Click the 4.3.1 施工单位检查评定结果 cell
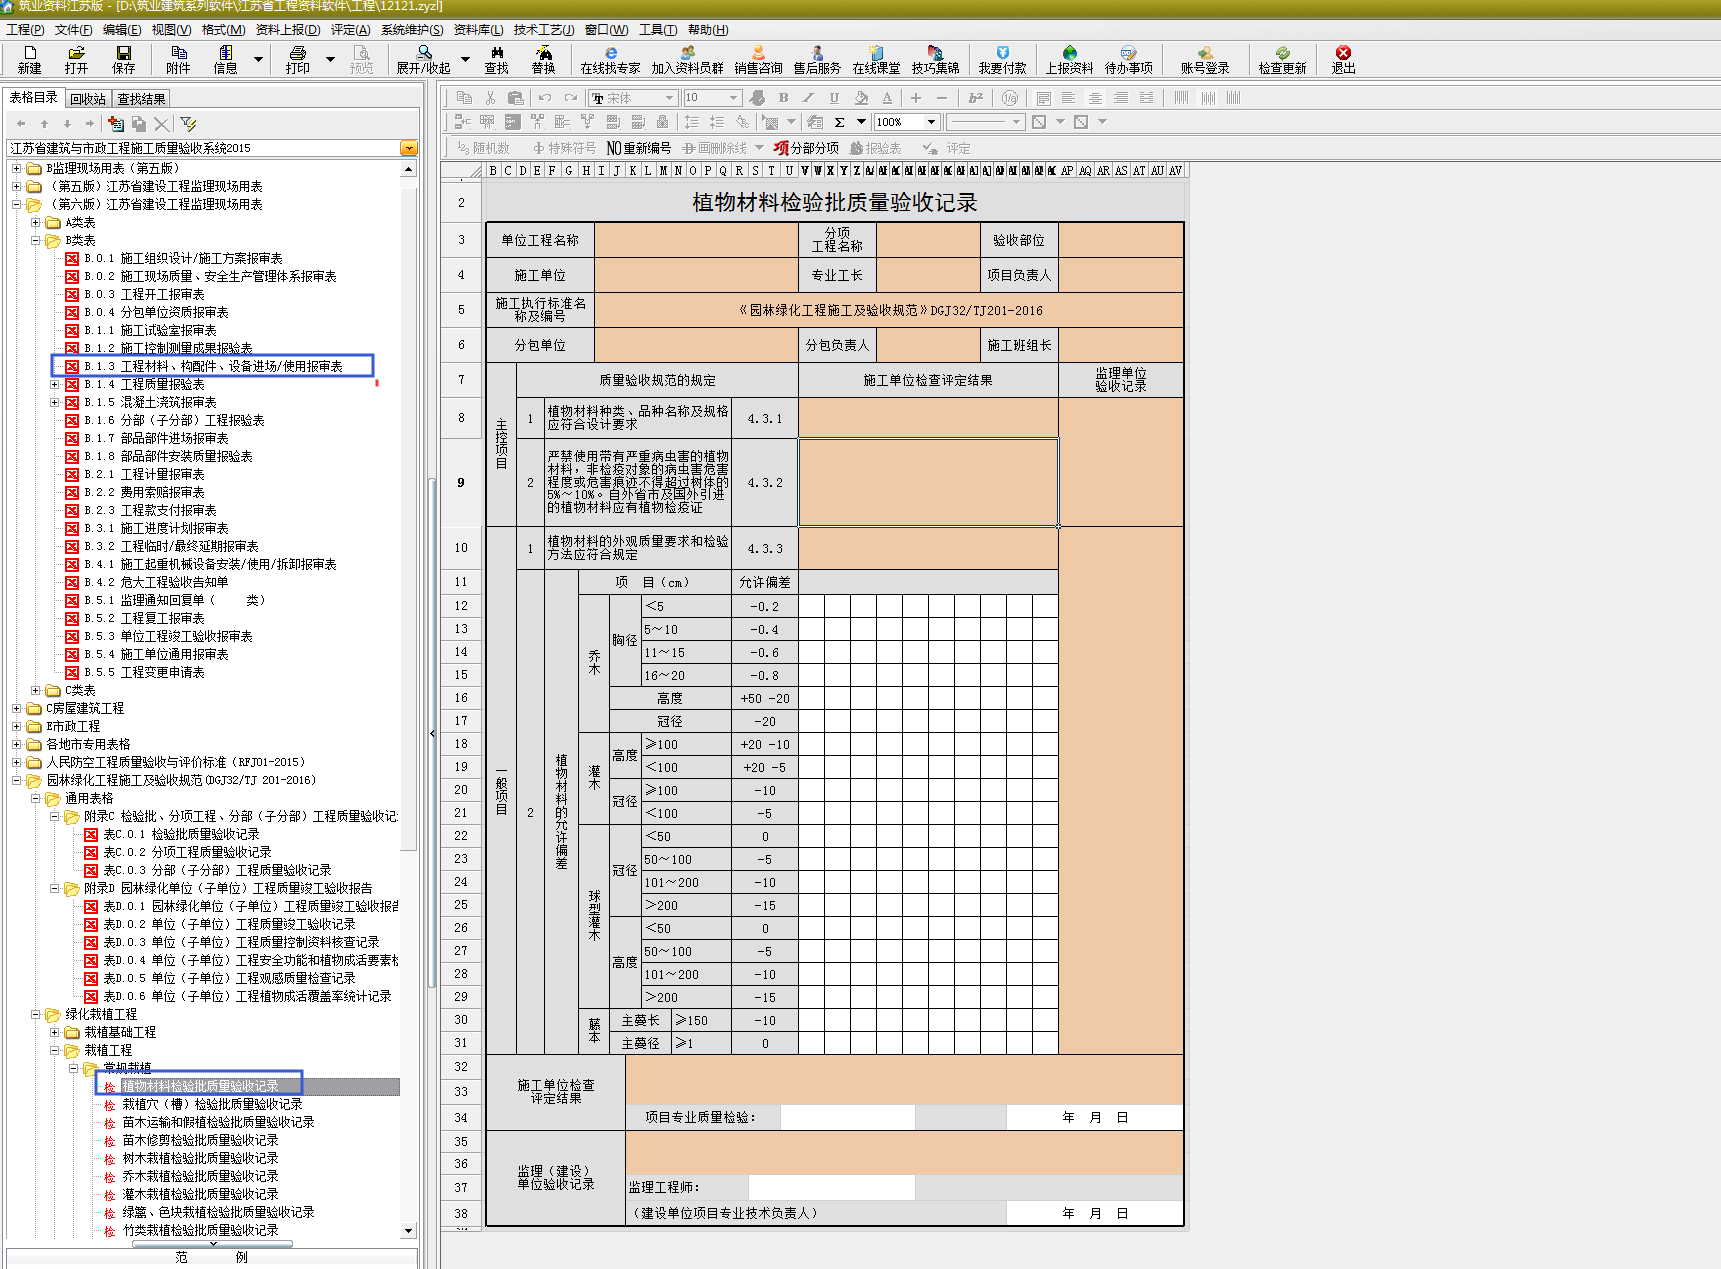This screenshot has height=1269, width=1721. [x=928, y=419]
